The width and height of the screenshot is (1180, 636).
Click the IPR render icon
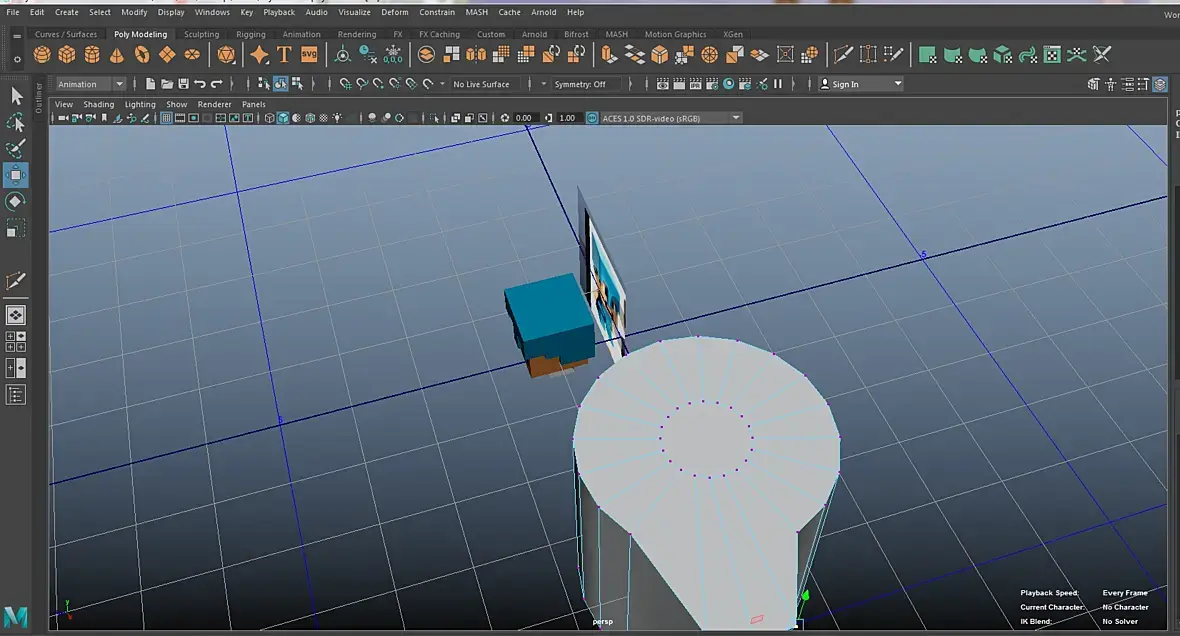pos(695,84)
